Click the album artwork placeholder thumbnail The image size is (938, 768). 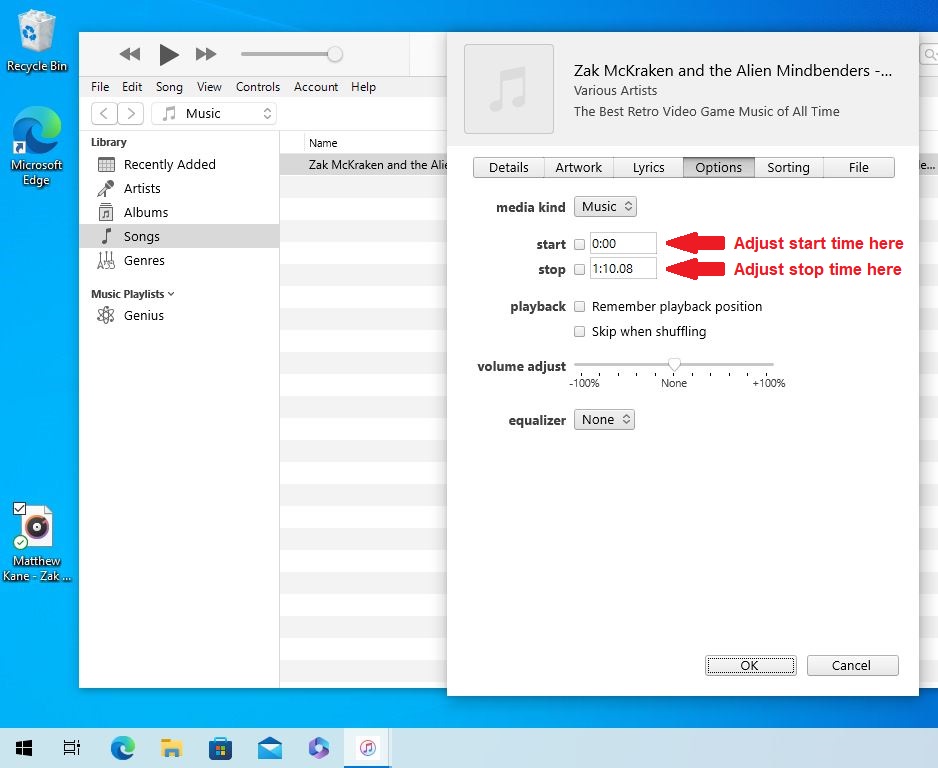[x=508, y=89]
